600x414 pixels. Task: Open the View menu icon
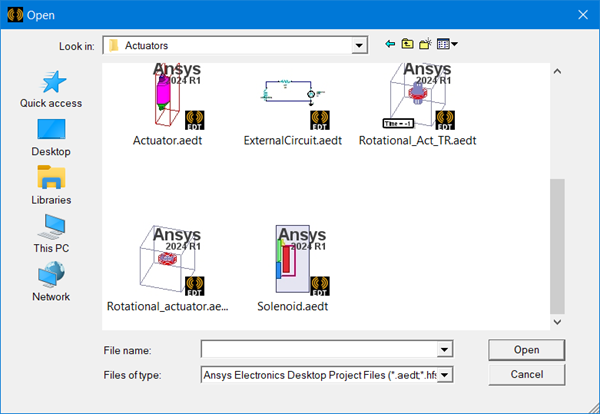[447, 44]
